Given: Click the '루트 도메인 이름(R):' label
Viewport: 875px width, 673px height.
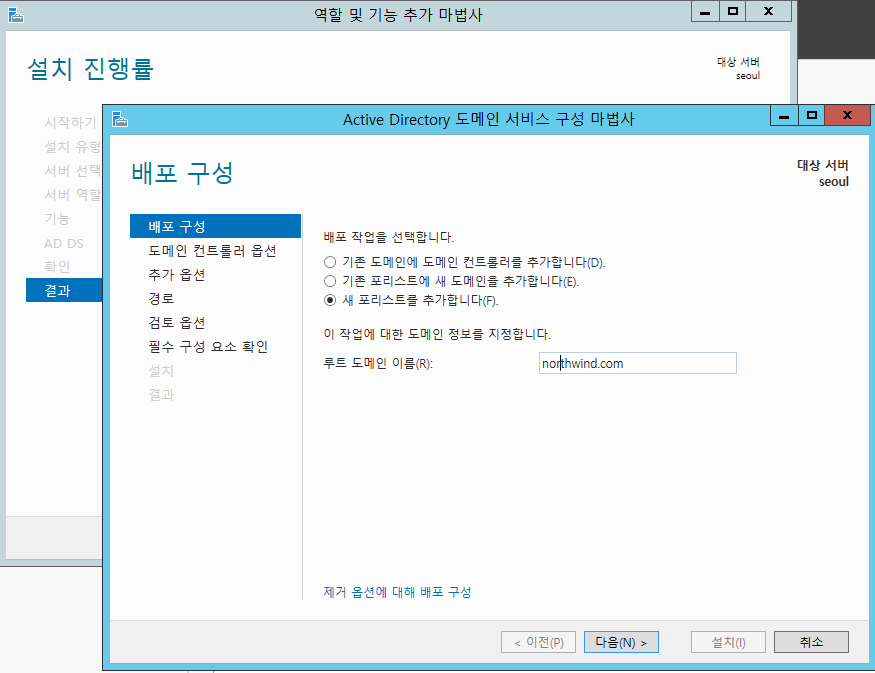Looking at the screenshot, I should (378, 364).
